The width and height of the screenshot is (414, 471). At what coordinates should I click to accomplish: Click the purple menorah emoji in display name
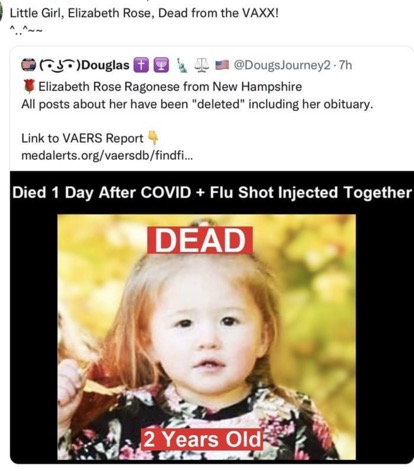coord(161,65)
